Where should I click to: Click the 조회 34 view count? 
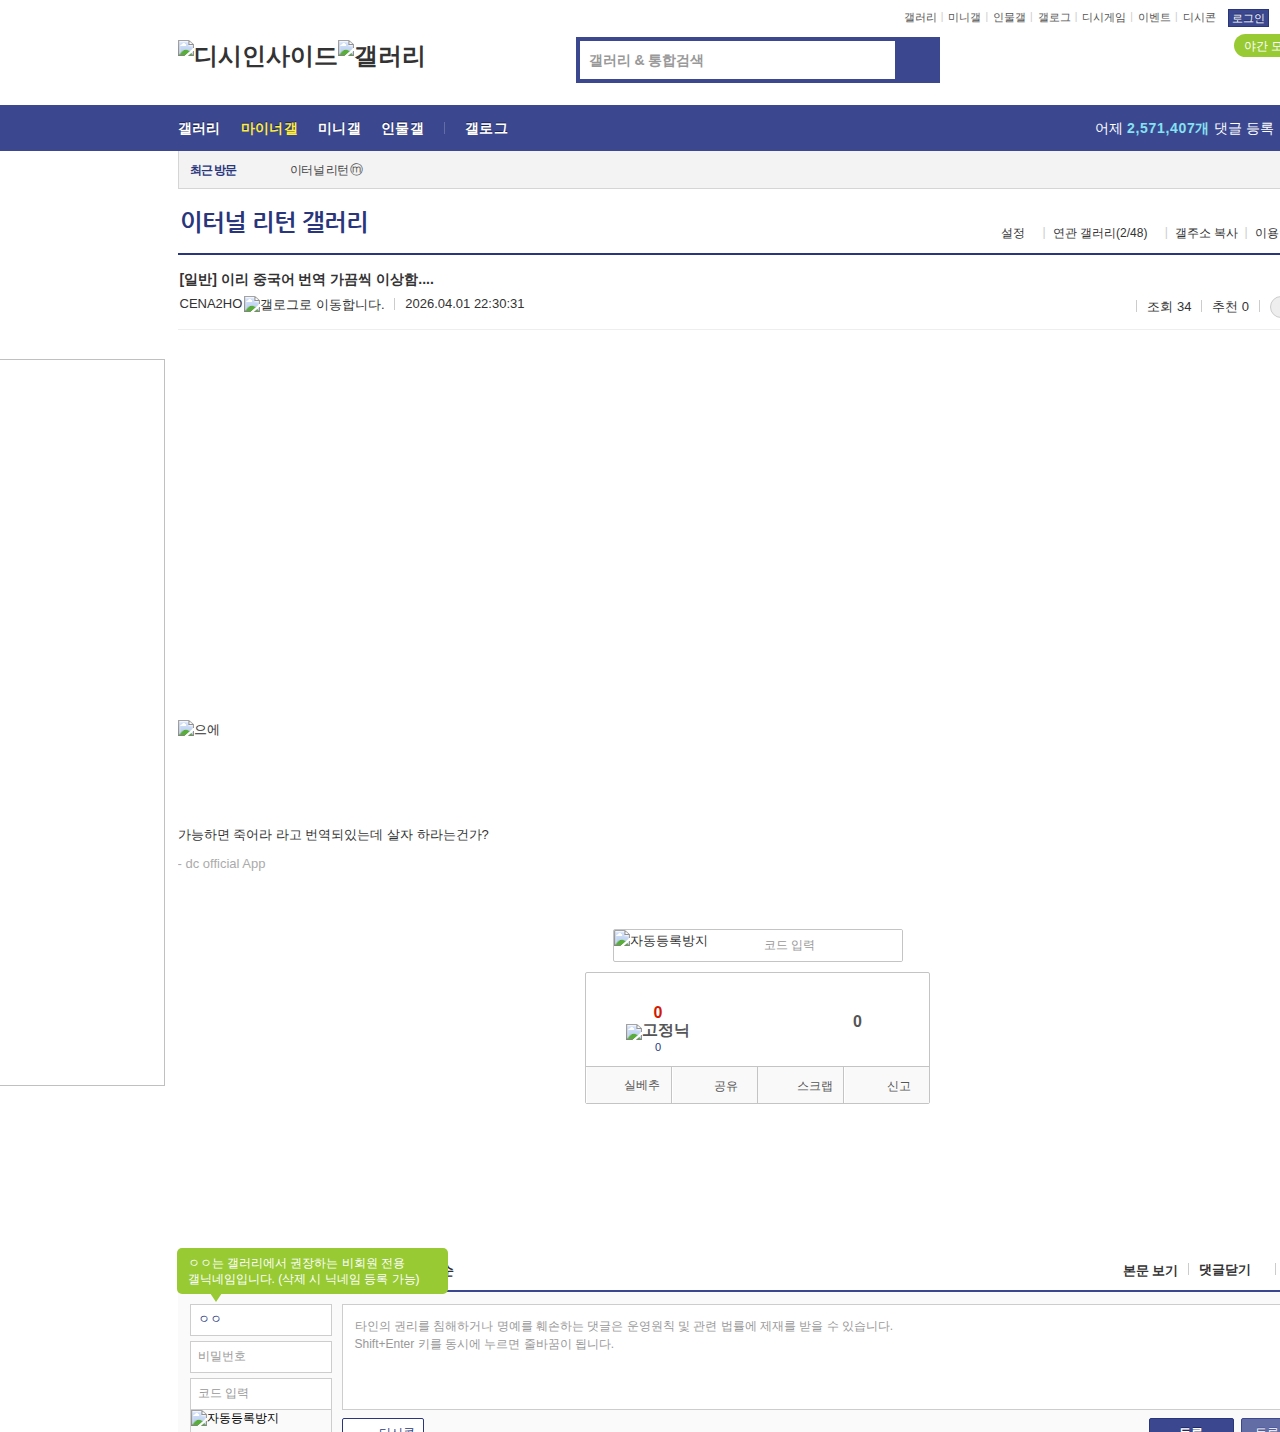(1169, 307)
